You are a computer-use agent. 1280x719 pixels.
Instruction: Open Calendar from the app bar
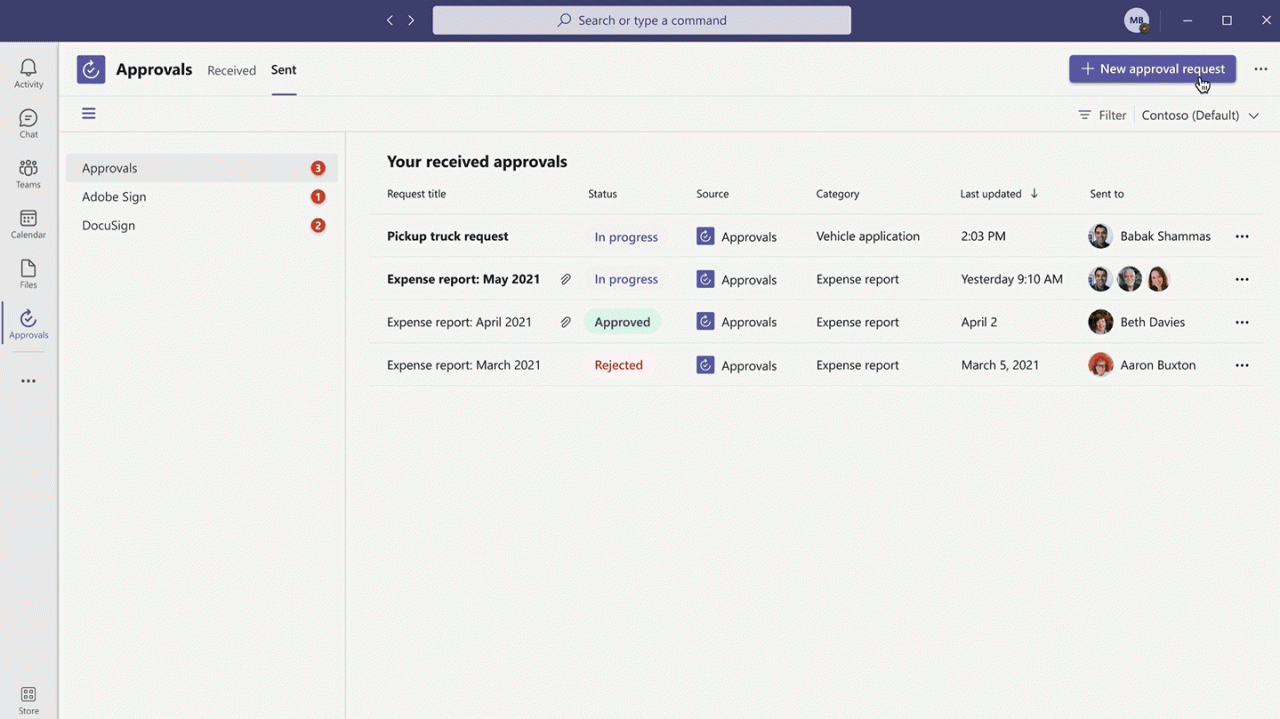[x=28, y=224]
